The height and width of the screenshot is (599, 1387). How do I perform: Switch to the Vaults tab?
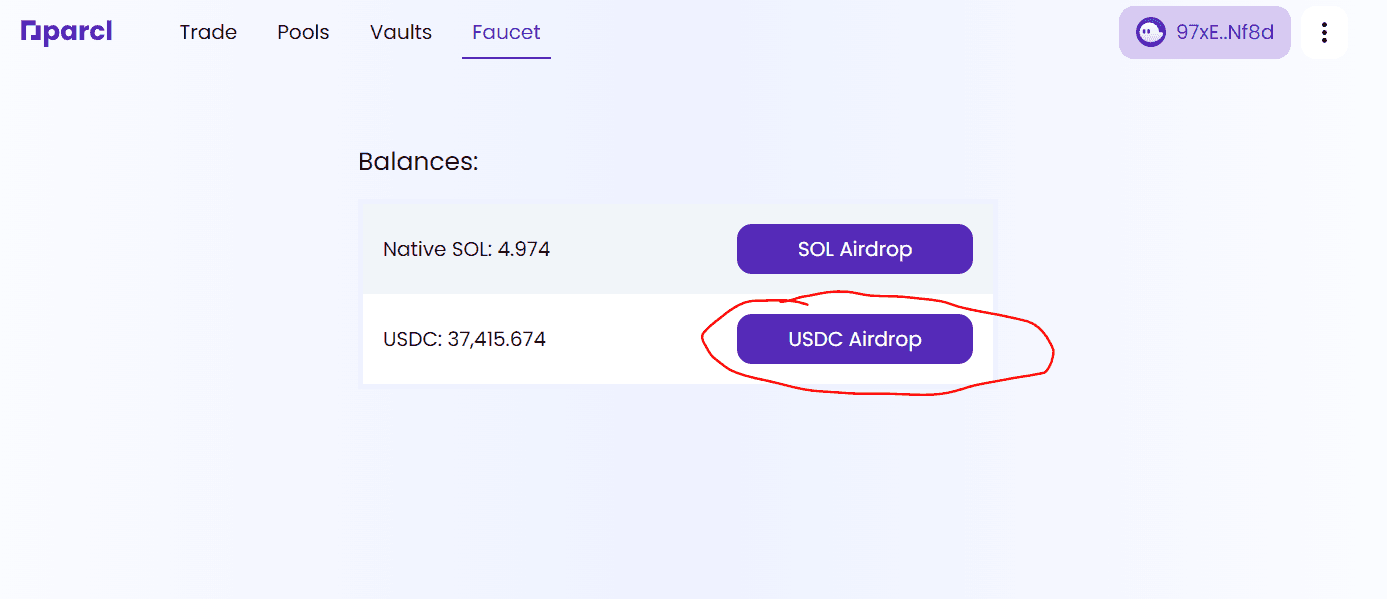pos(401,32)
